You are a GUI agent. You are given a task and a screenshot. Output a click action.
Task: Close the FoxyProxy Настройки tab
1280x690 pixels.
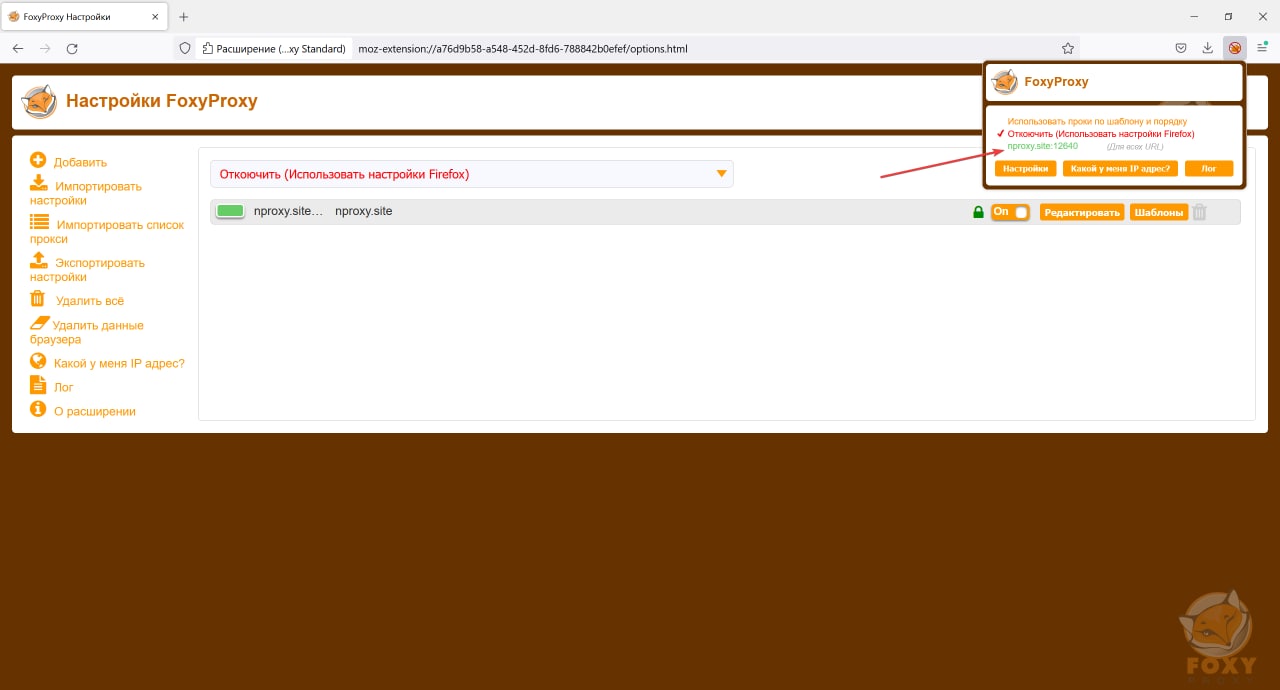155,17
